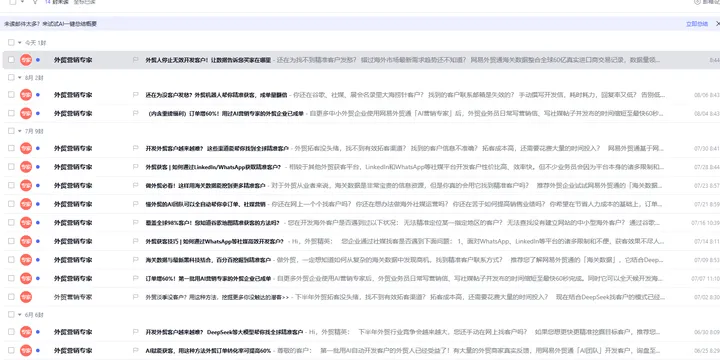Viewport: 720px width, 360px height.
Task: Tick the checkbox for the 7月 group
Action: (x=11, y=131)
